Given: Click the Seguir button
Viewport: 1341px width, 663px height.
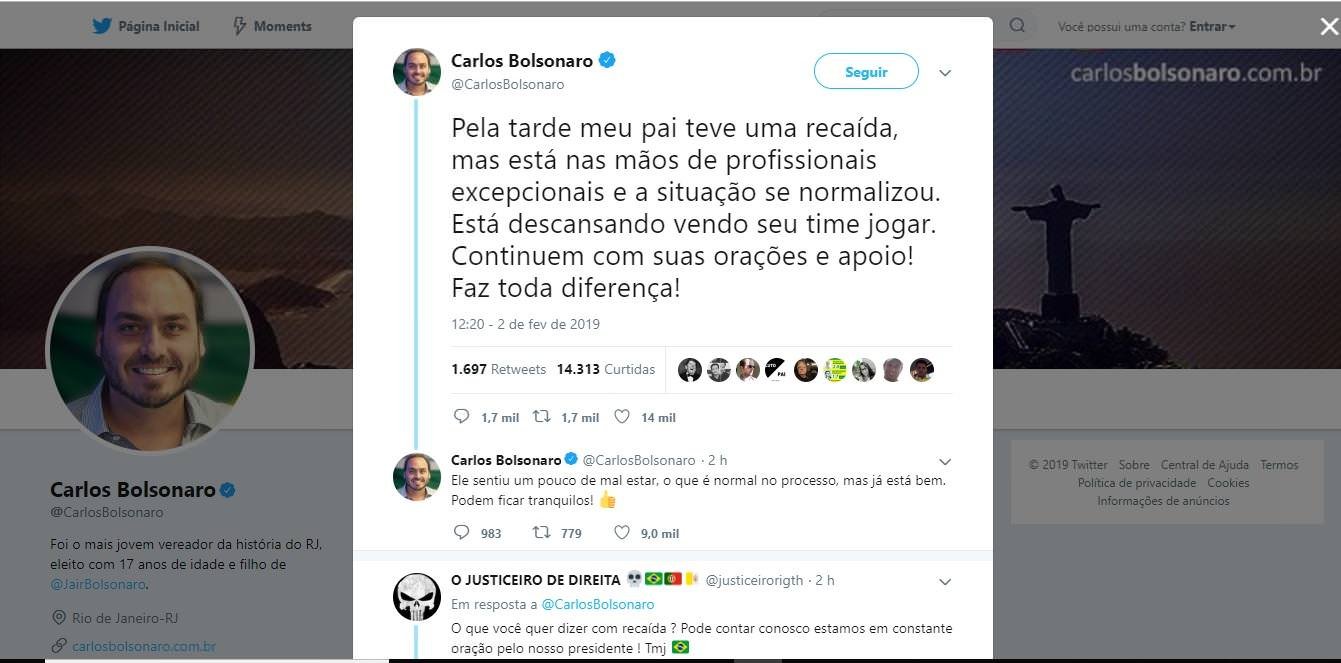Looking at the screenshot, I should (x=866, y=72).
